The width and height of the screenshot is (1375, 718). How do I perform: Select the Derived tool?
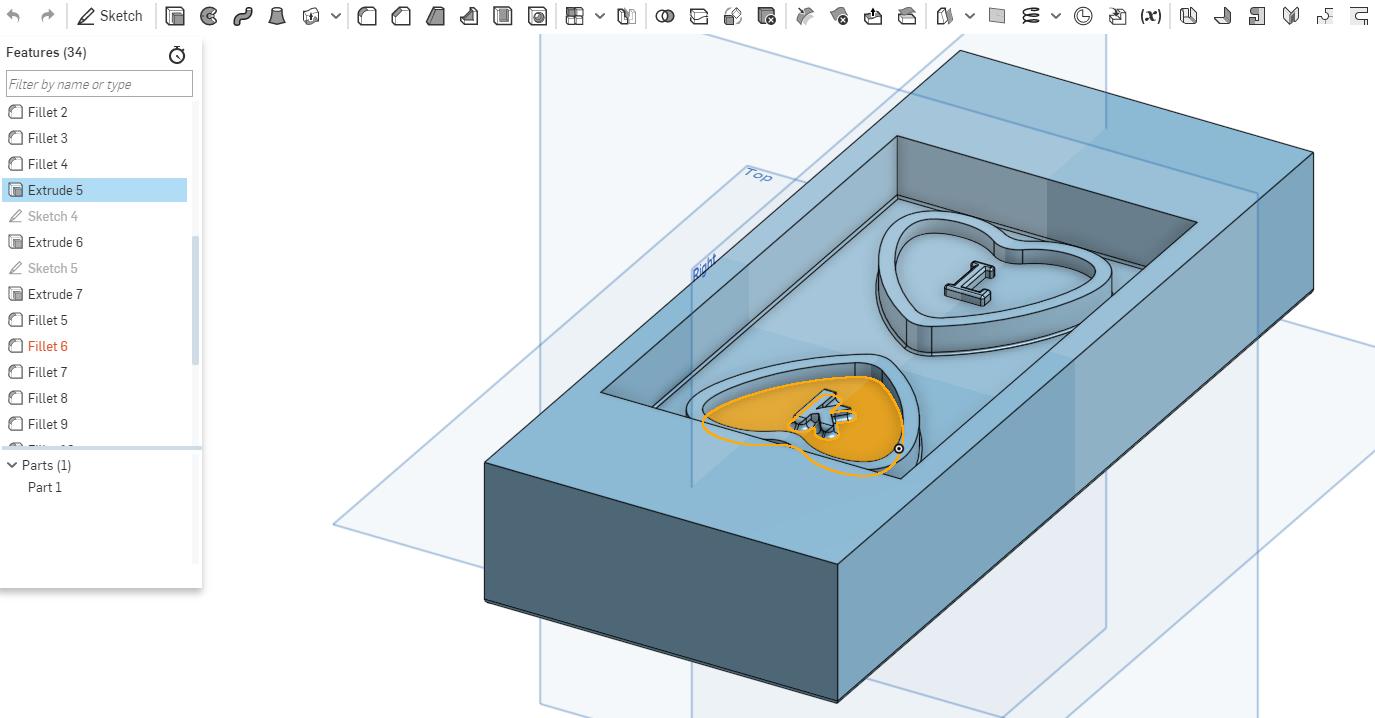pyautogui.click(x=1117, y=16)
